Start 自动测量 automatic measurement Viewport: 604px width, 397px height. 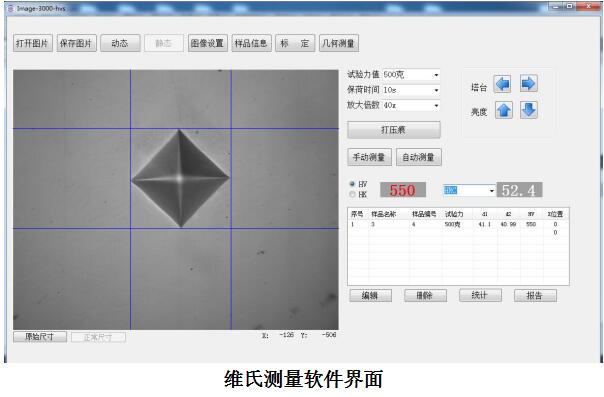click(x=418, y=157)
